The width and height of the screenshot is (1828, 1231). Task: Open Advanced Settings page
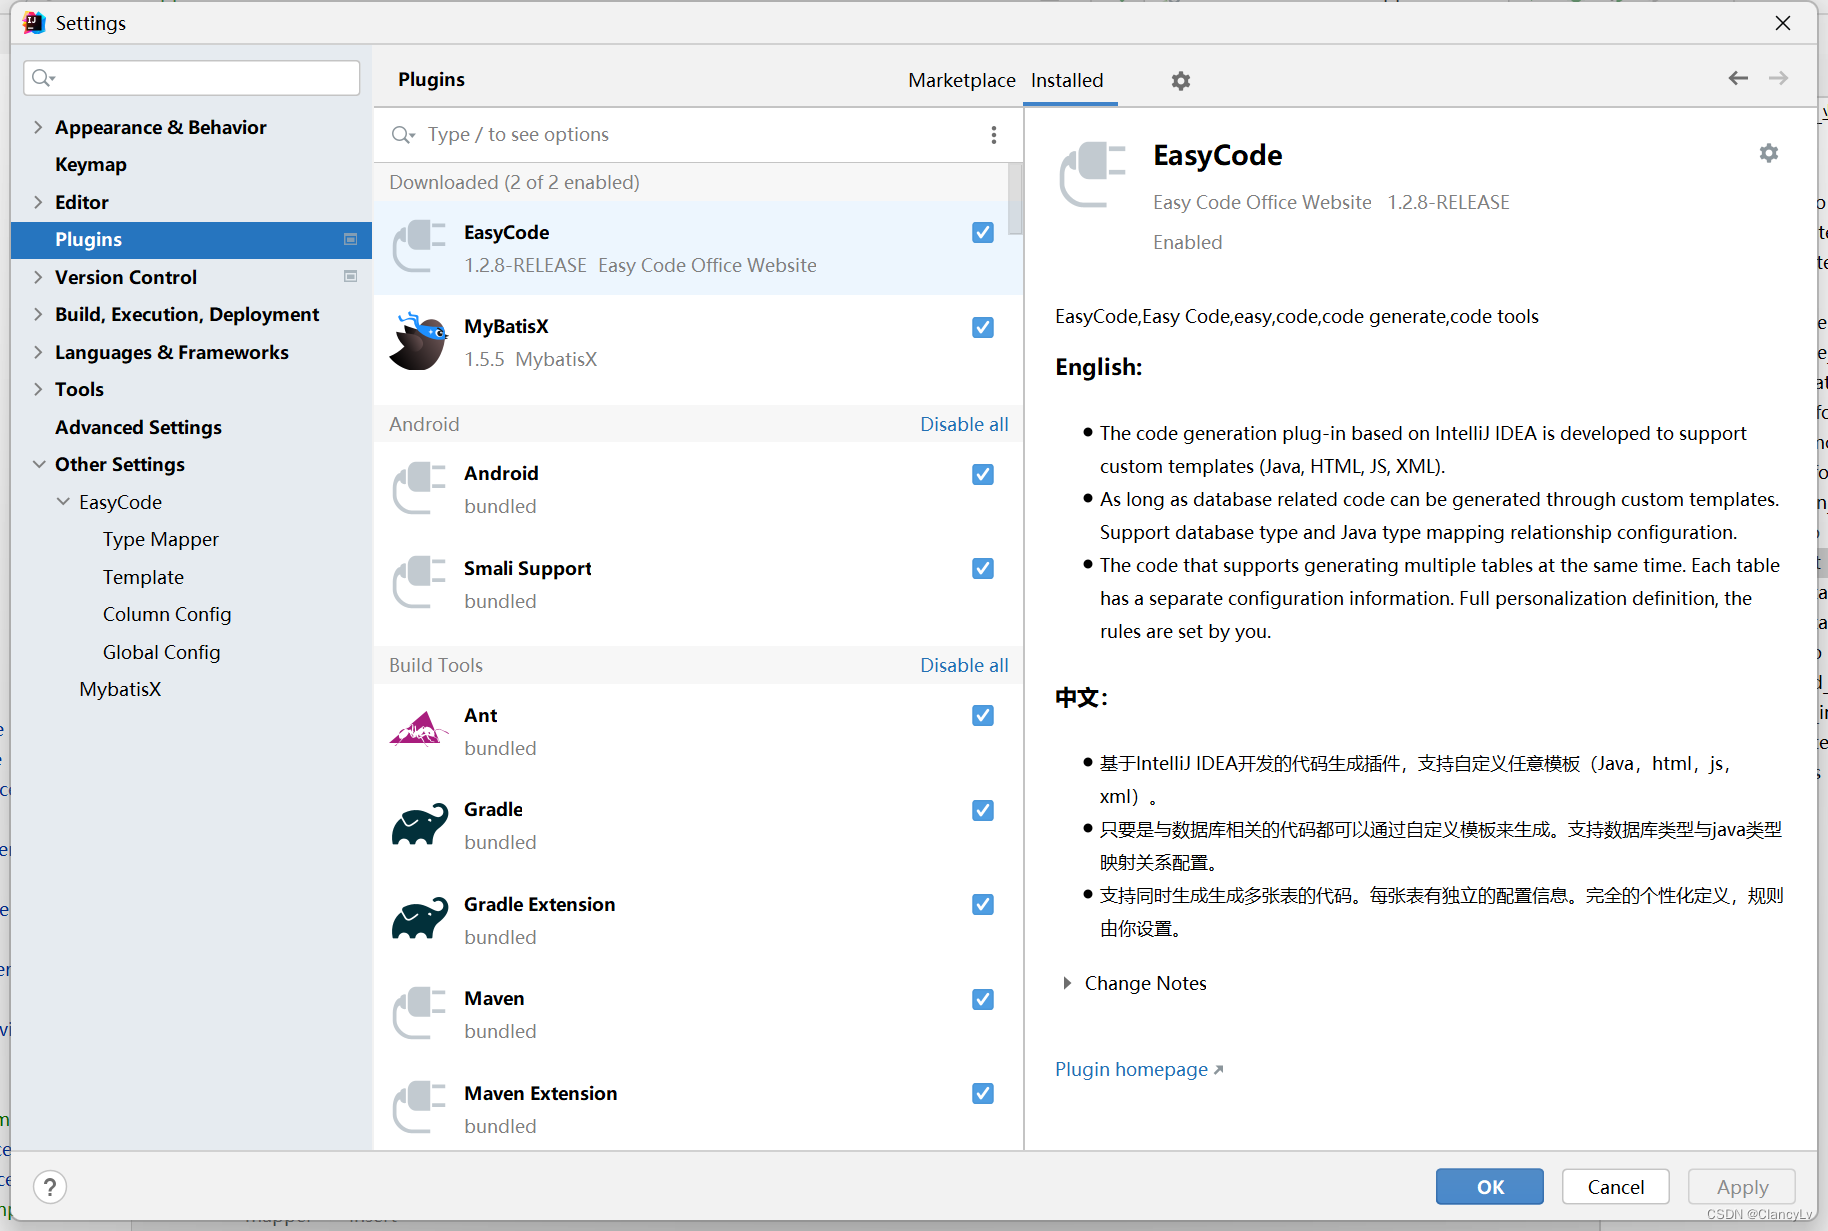tap(138, 427)
